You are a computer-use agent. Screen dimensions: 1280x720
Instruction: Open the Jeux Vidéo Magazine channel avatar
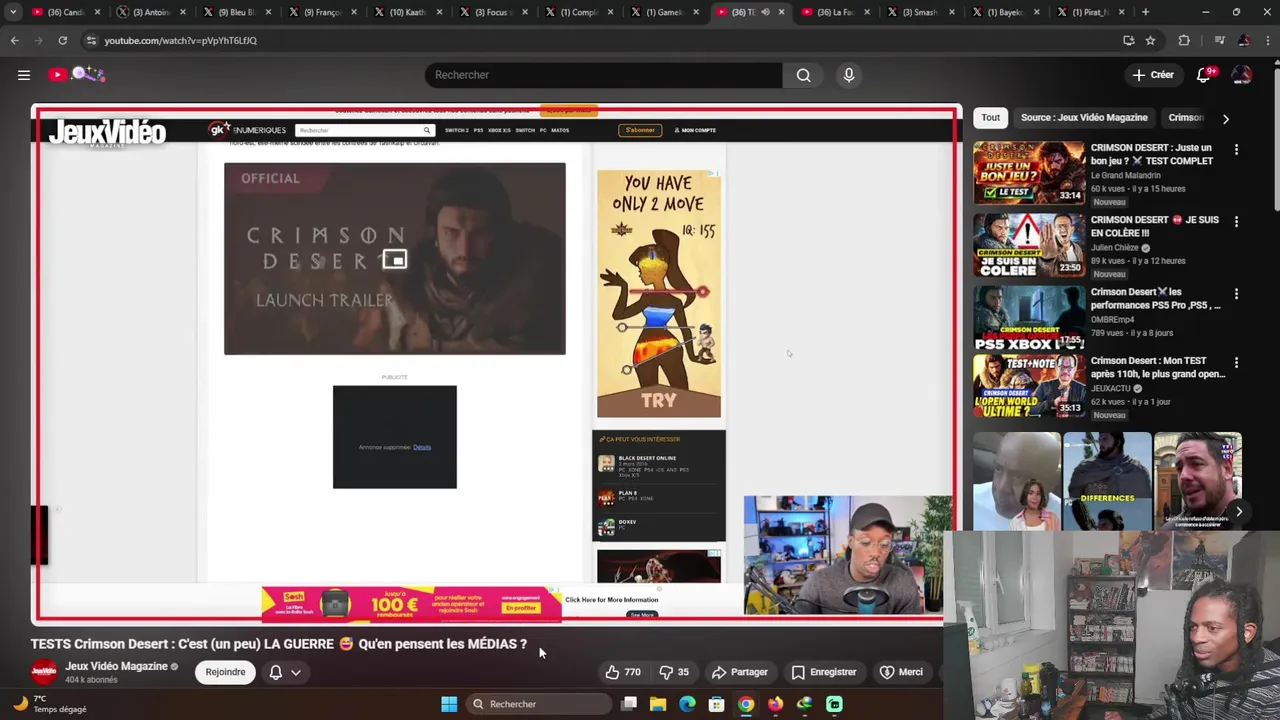[43, 672]
